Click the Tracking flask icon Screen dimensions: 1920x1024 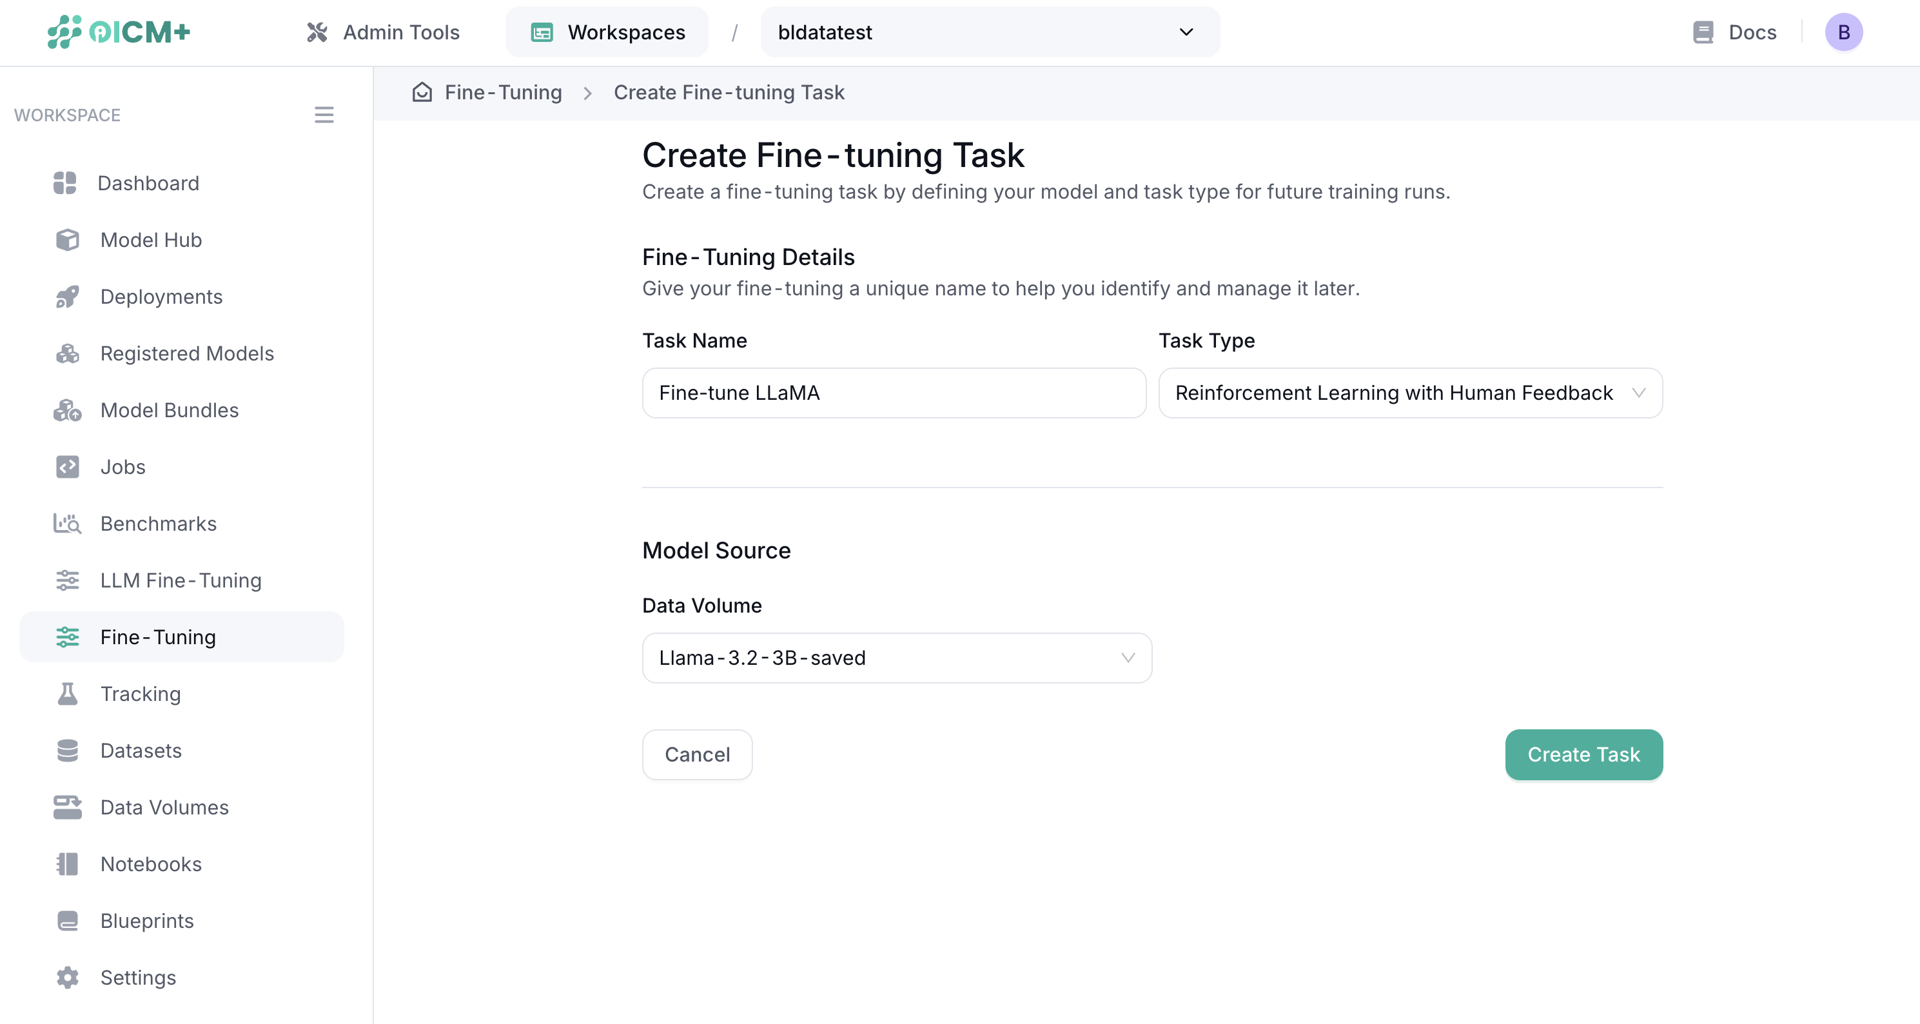[67, 694]
